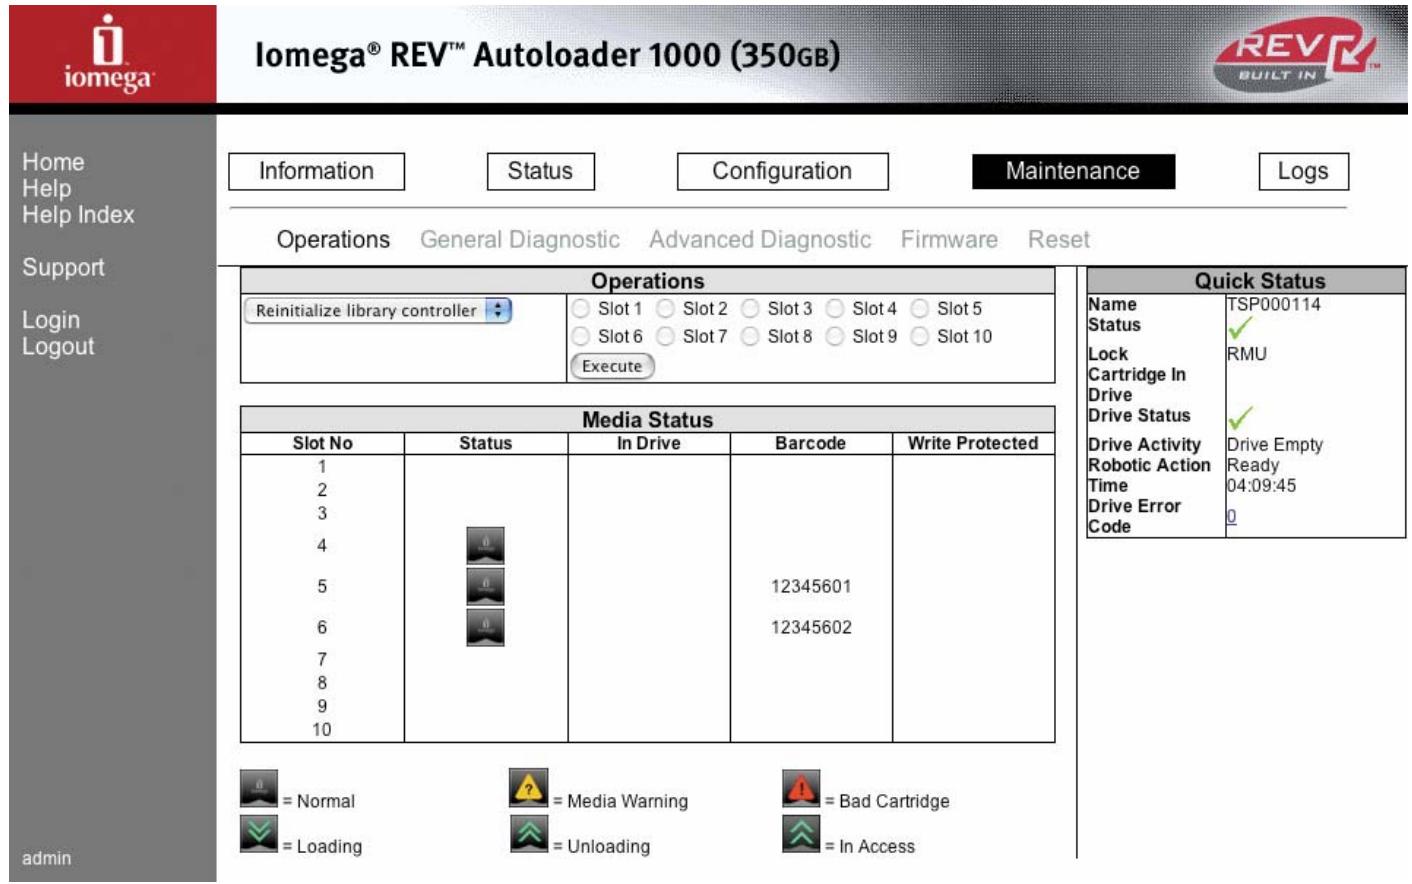The image size is (1412, 884).
Task: Click slot number 10 in table
Action: 322,730
